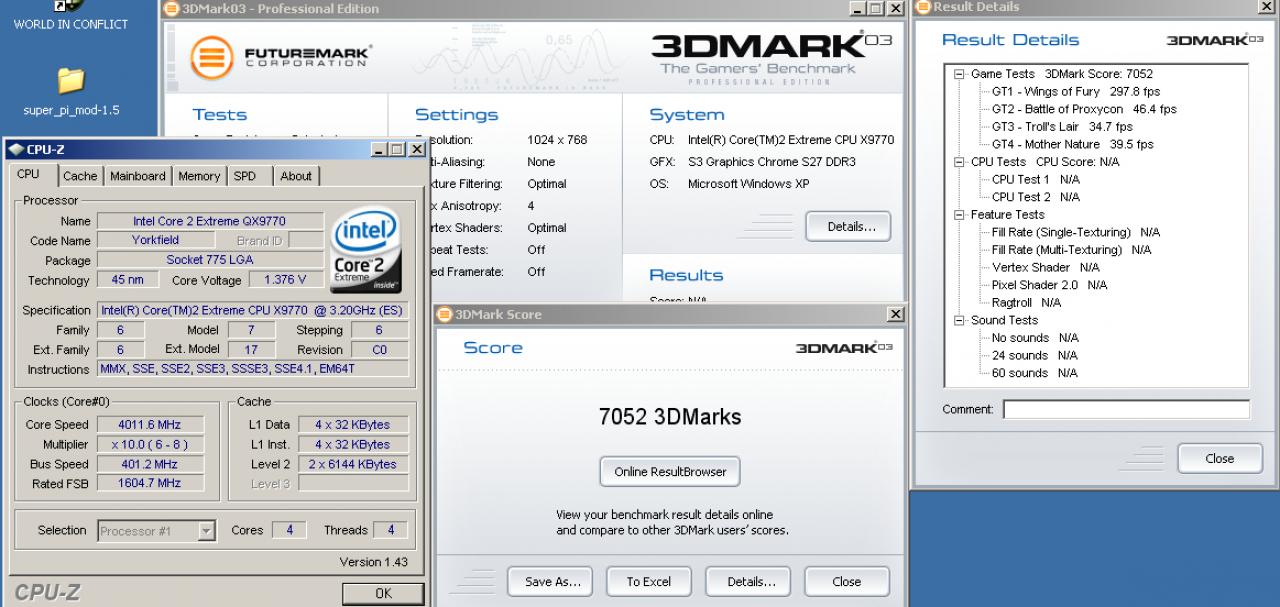Click the Multiplier x 10.0 value
The image size is (1280, 607).
[x=151, y=444]
